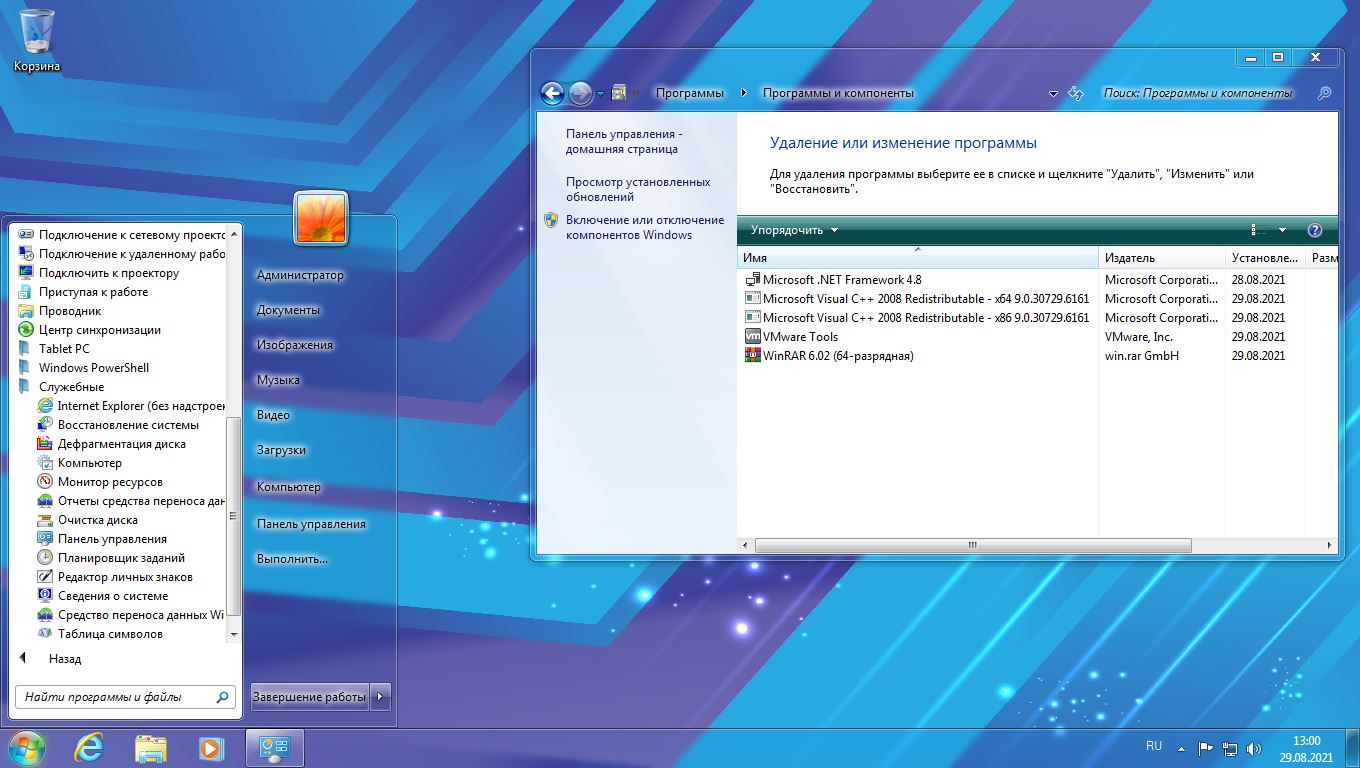Click the Найти программы и файлы search box

point(126,697)
